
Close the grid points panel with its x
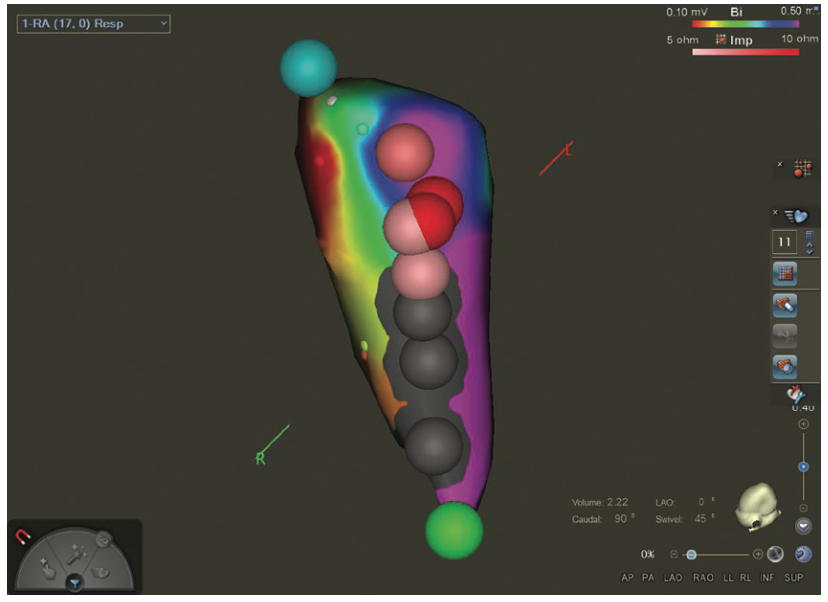(780, 162)
